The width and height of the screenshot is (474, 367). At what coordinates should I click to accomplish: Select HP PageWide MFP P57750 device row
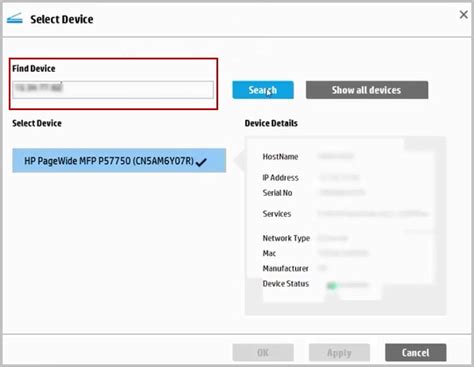(119, 161)
